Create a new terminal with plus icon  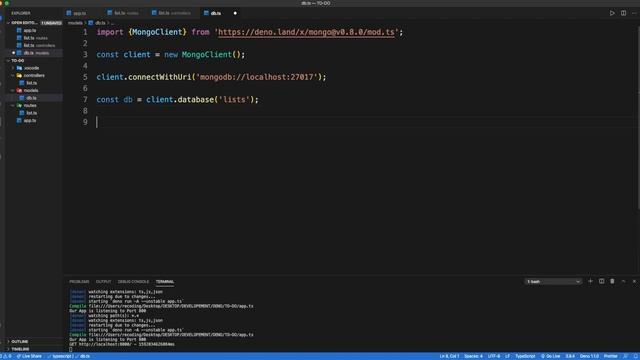(590, 281)
